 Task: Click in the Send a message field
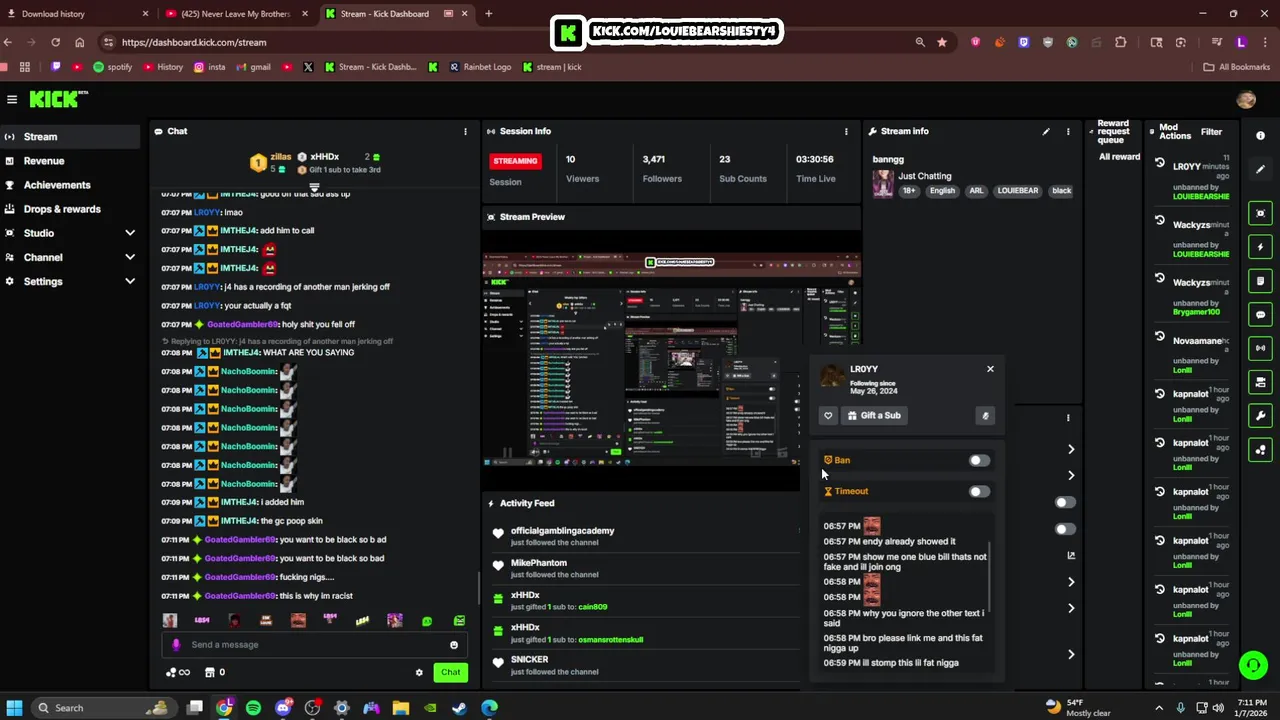click(315, 645)
